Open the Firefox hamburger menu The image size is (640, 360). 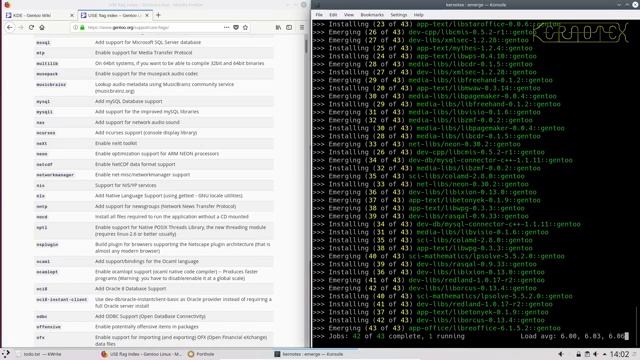coord(302,27)
